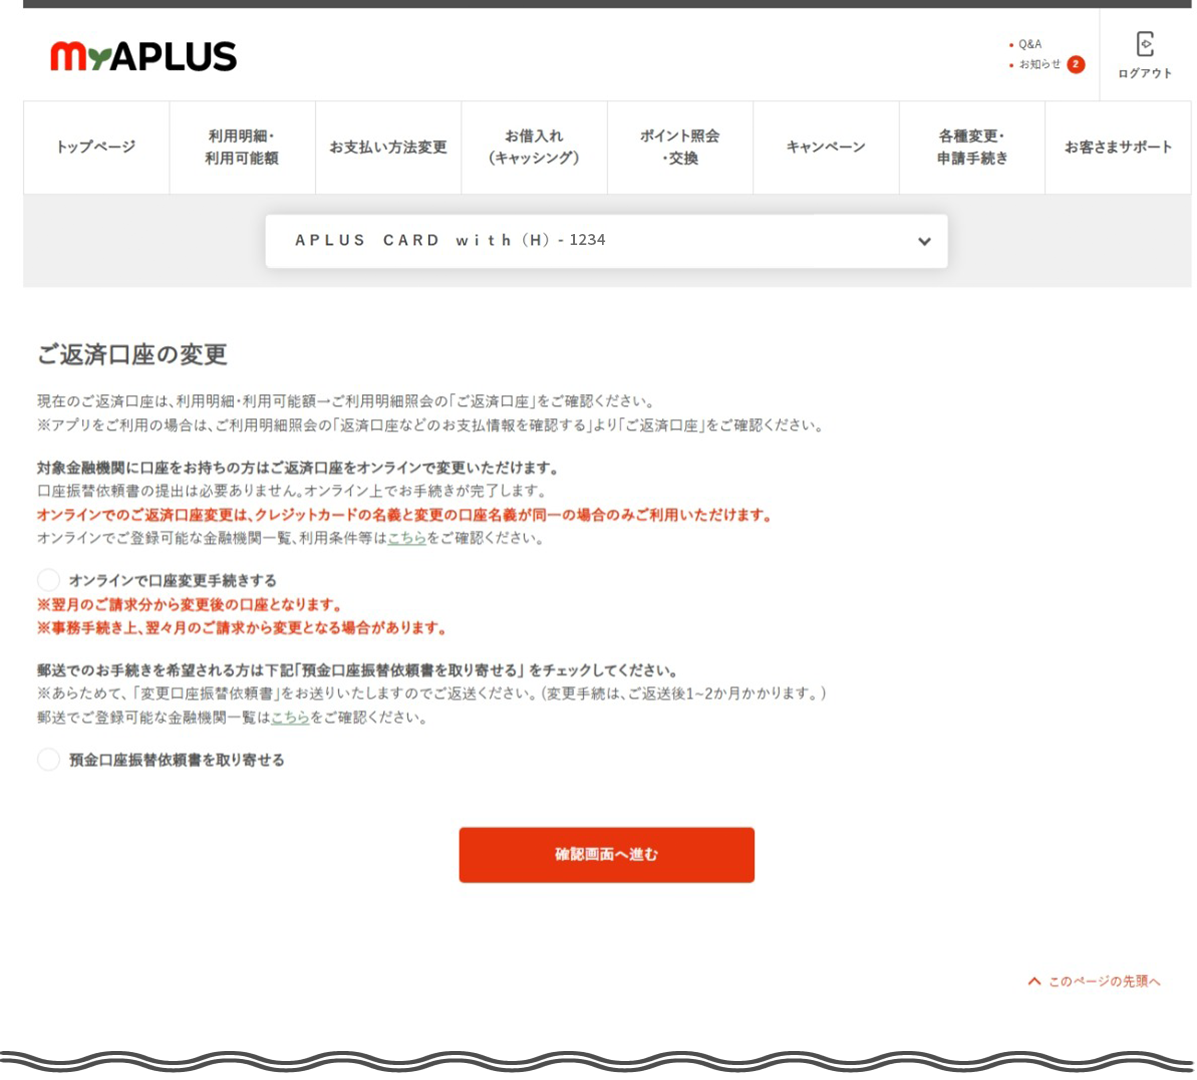Click the Q&A link in header
The height and width of the screenshot is (1080, 1197).
(1030, 44)
